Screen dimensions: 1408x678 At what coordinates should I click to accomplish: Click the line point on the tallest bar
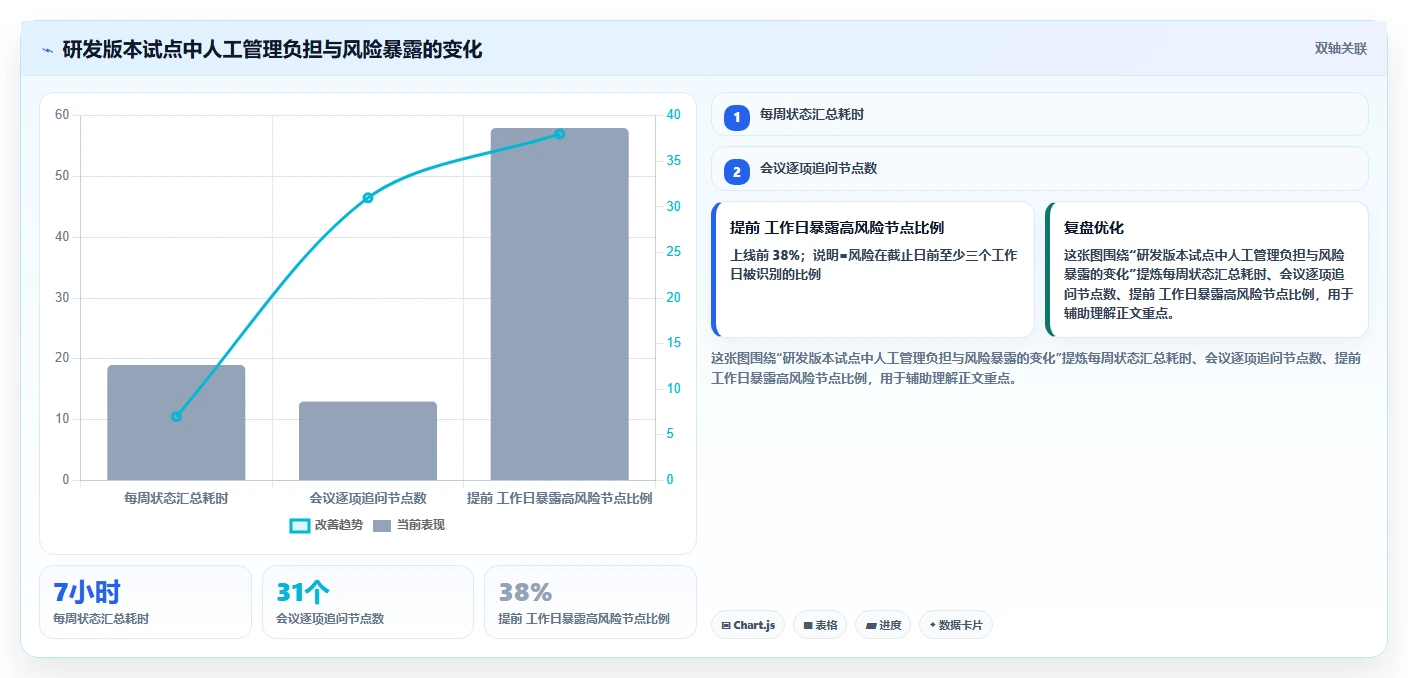tap(560, 134)
